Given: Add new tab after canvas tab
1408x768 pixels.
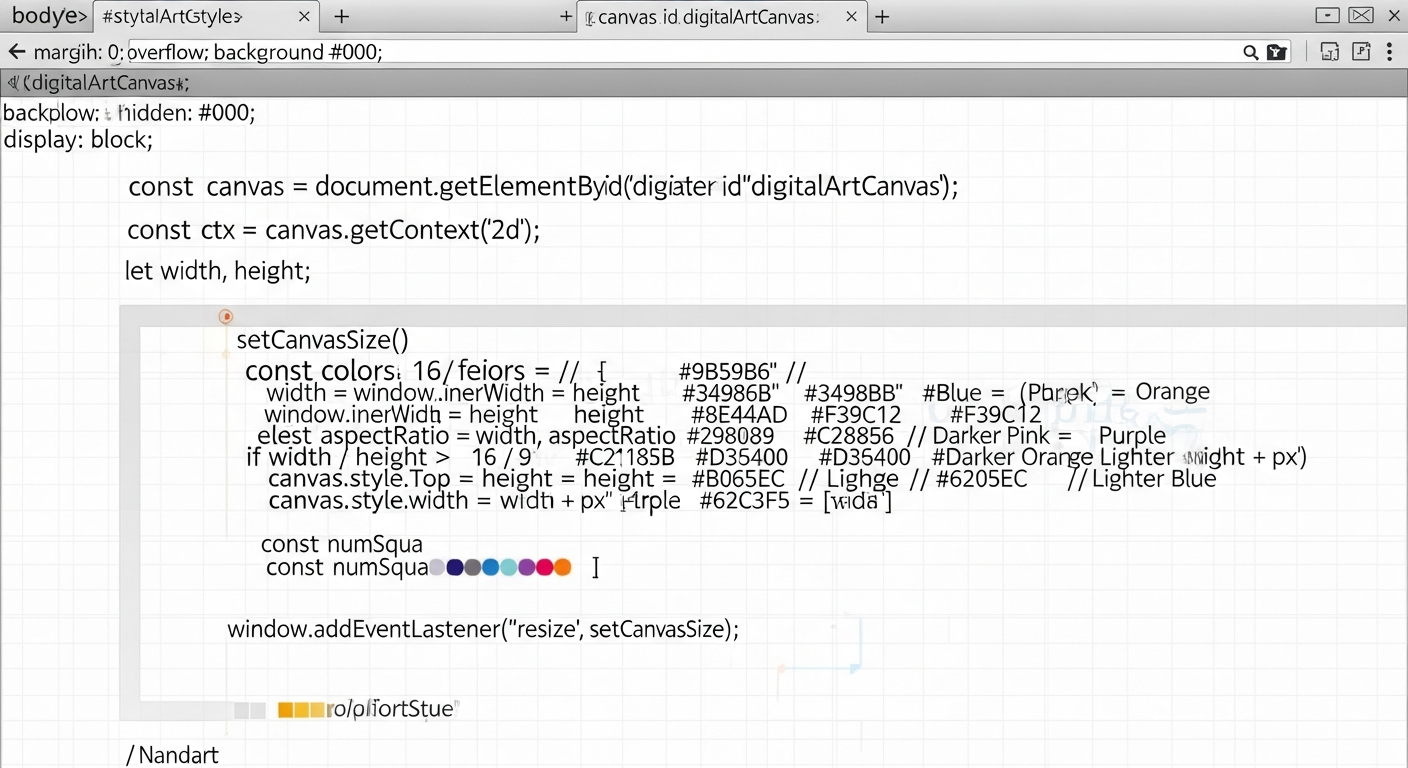Looking at the screenshot, I should [882, 17].
